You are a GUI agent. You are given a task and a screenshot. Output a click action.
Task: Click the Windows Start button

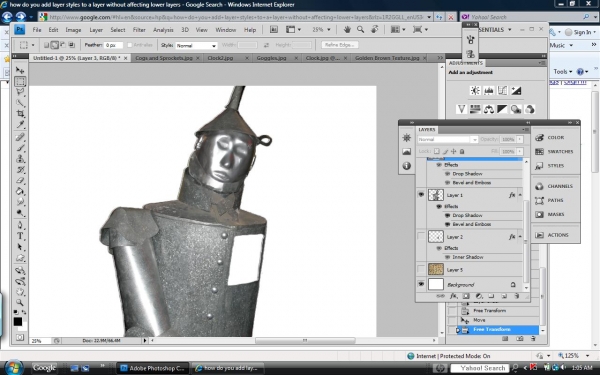pyautogui.click(x=13, y=368)
